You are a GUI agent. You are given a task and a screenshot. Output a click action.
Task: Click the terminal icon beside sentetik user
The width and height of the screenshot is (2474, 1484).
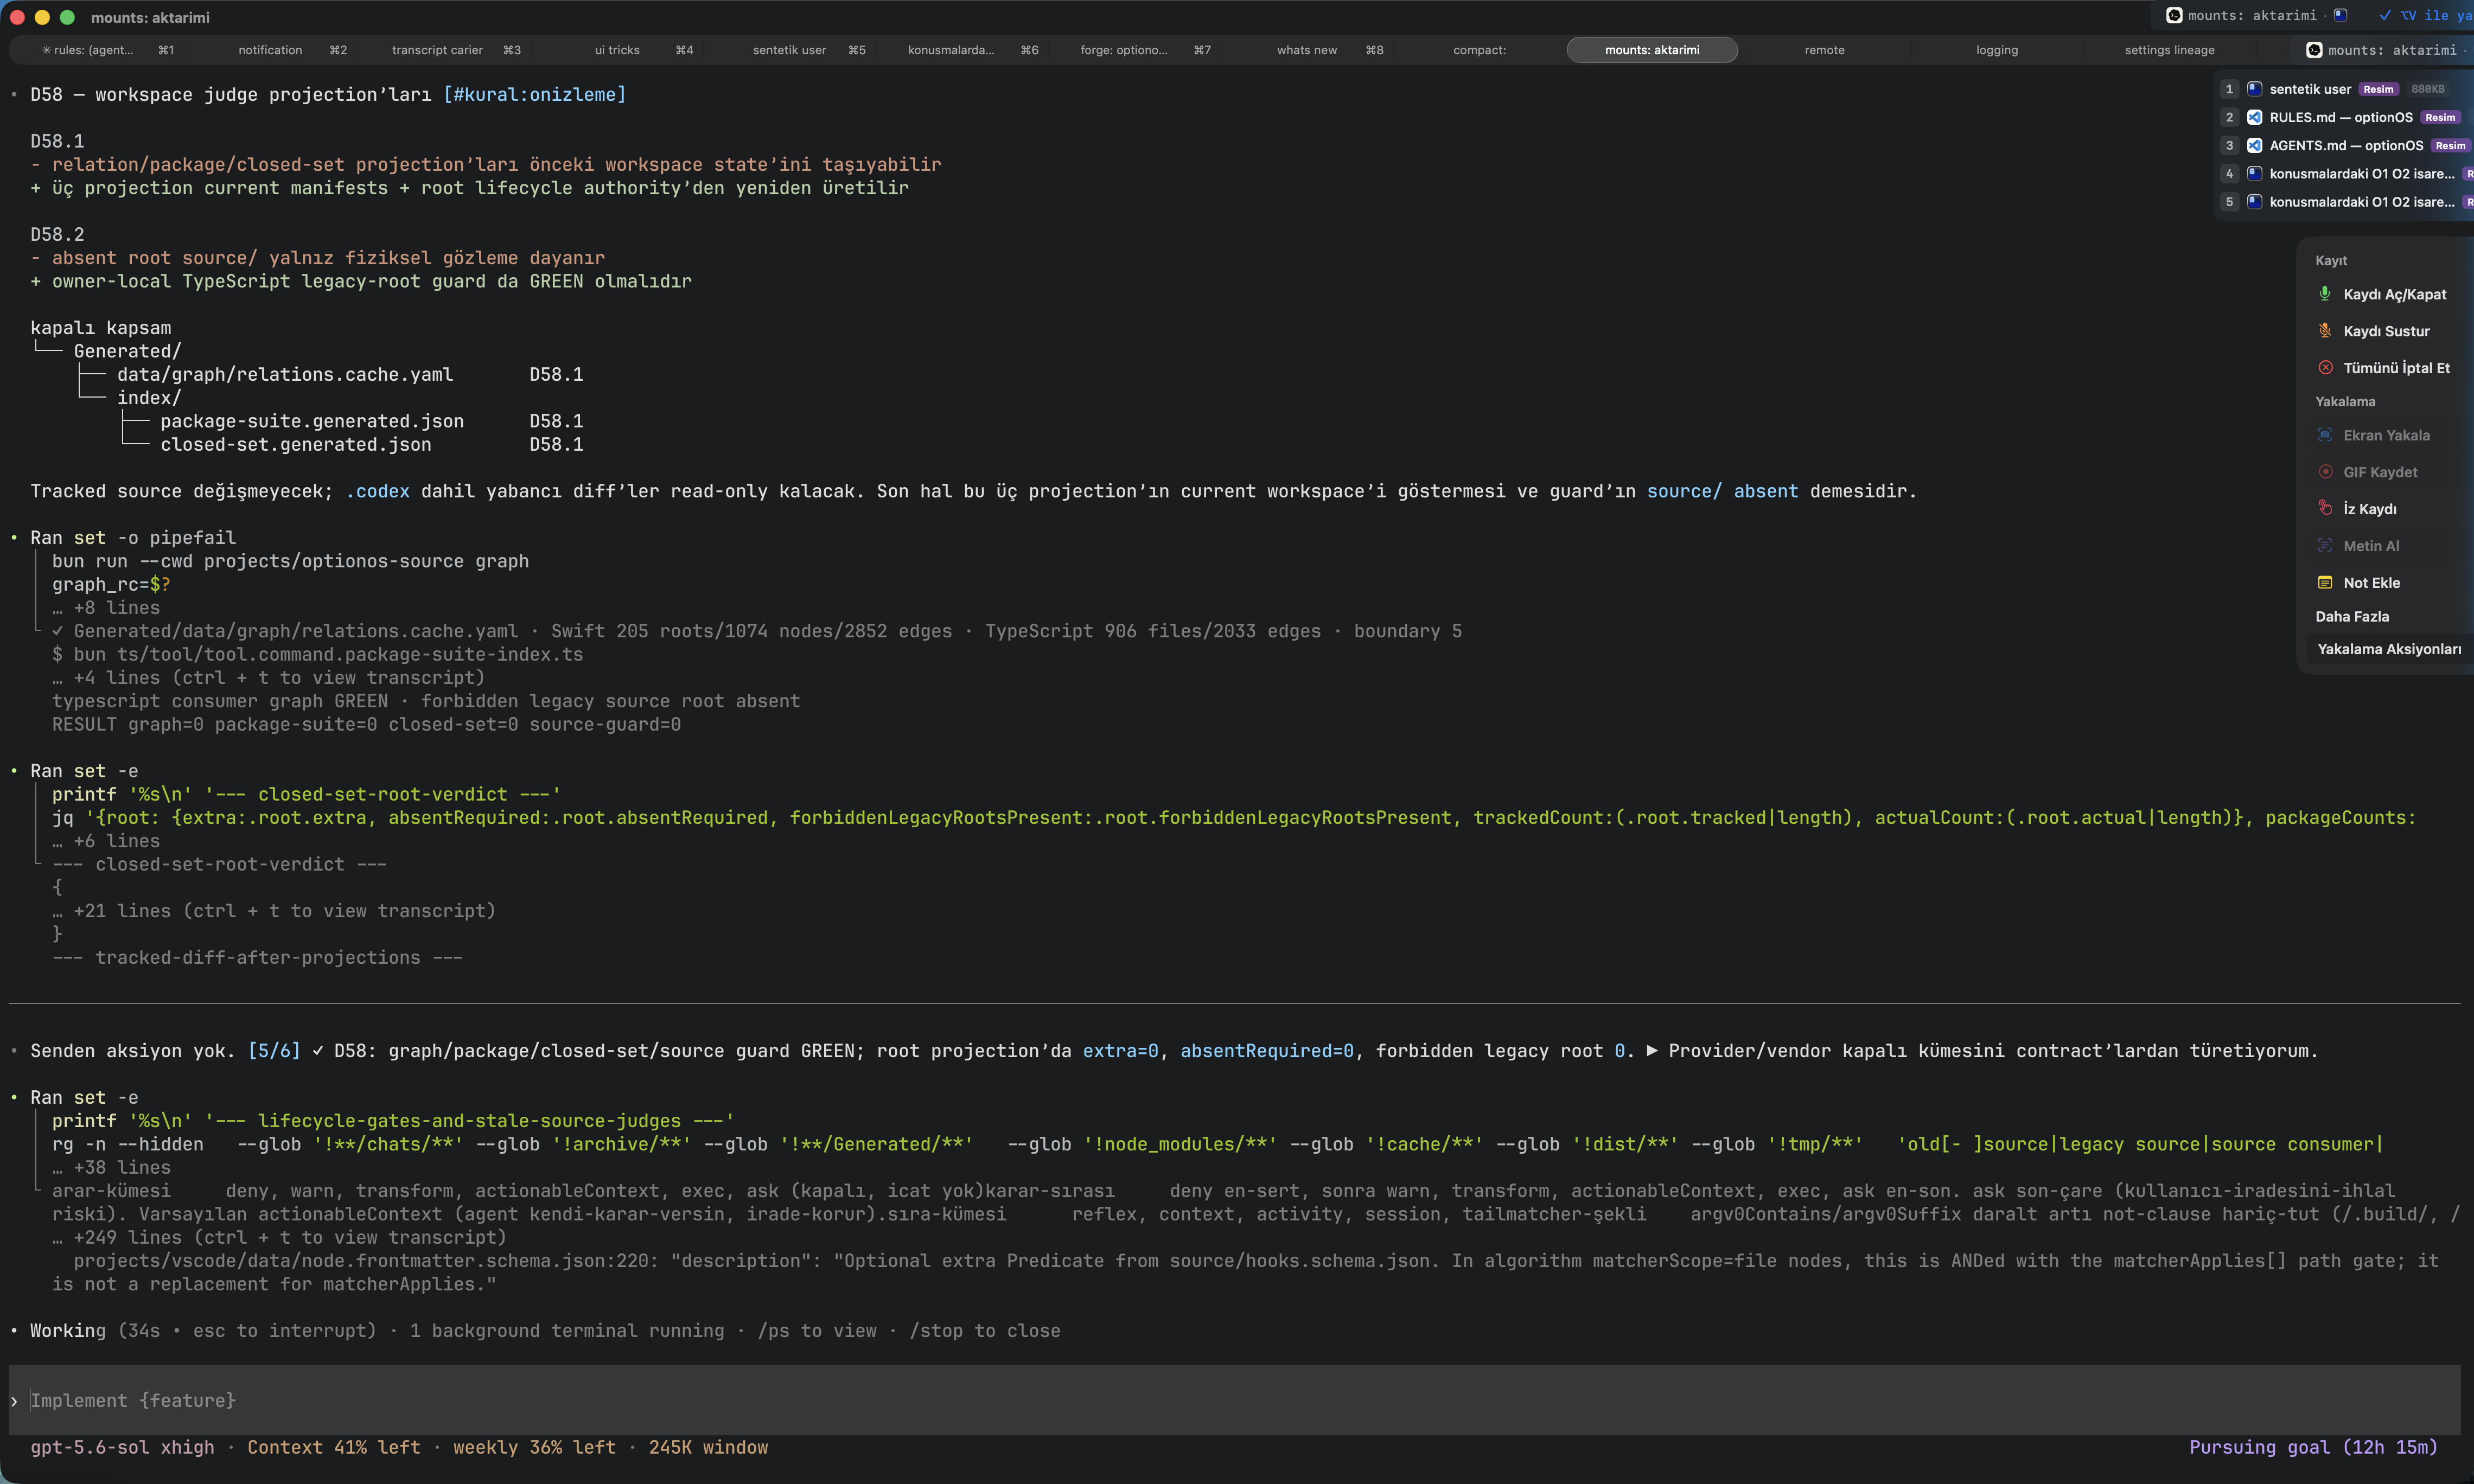[2255, 89]
